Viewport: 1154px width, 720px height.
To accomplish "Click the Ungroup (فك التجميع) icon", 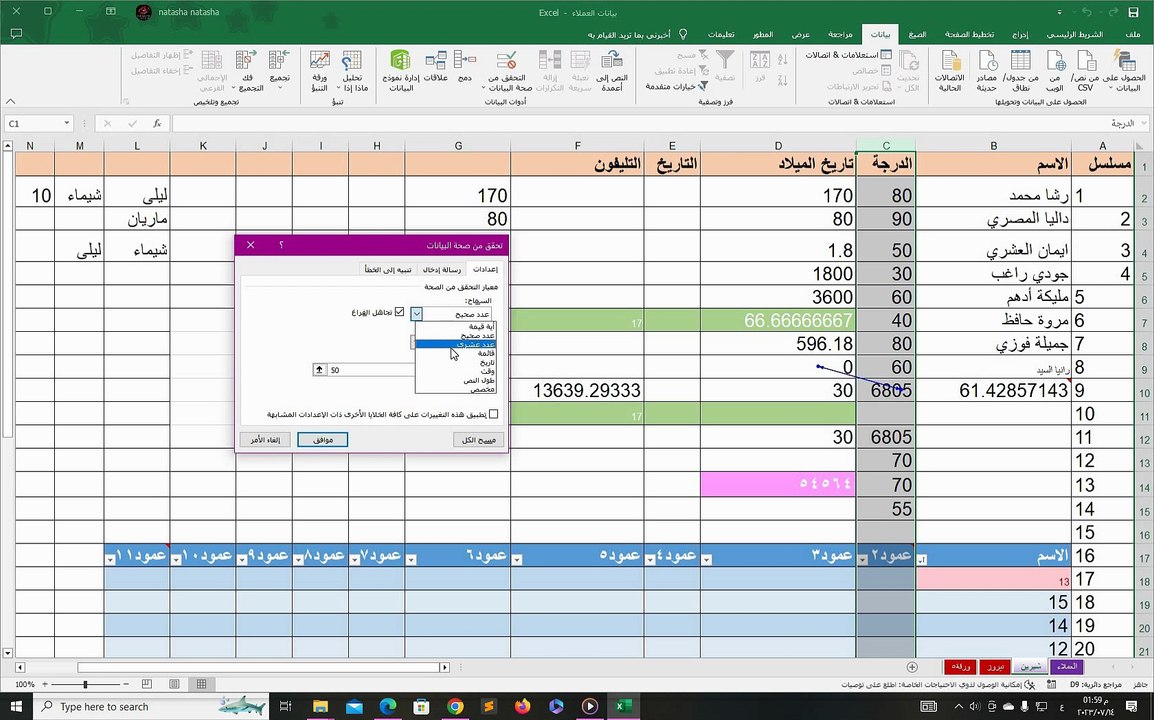I will pos(247,71).
